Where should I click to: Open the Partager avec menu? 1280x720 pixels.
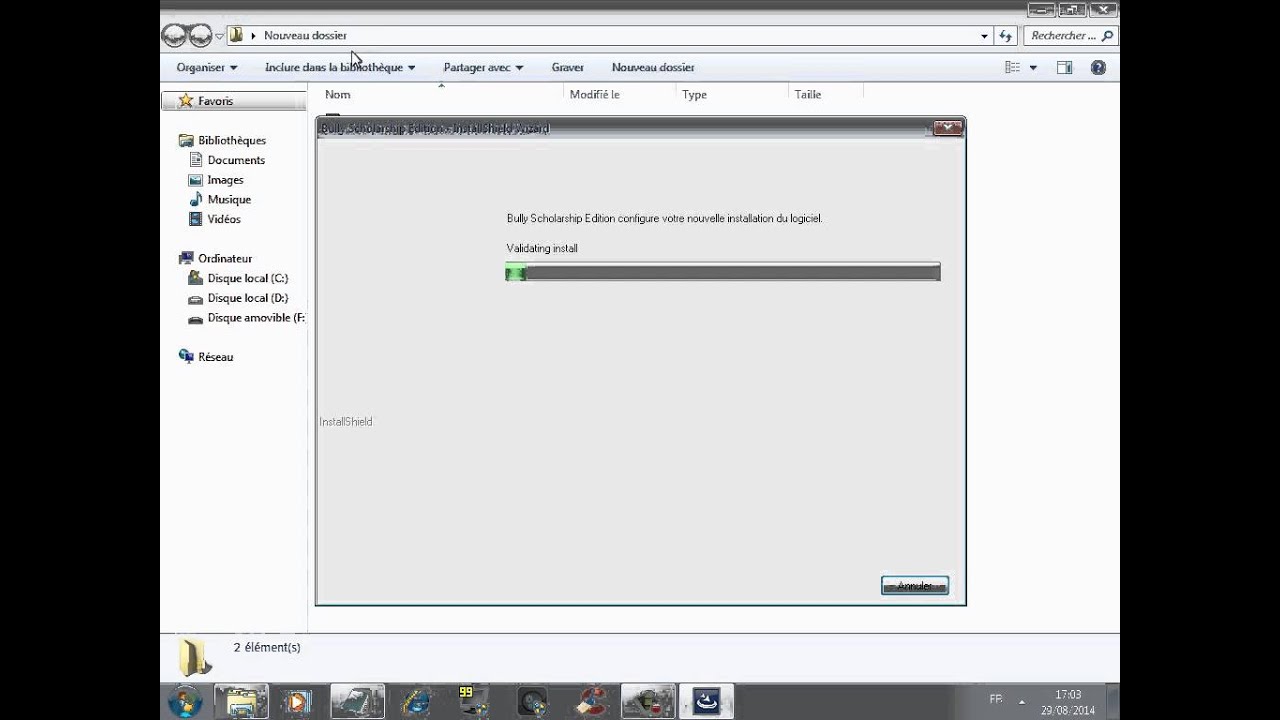click(x=483, y=67)
